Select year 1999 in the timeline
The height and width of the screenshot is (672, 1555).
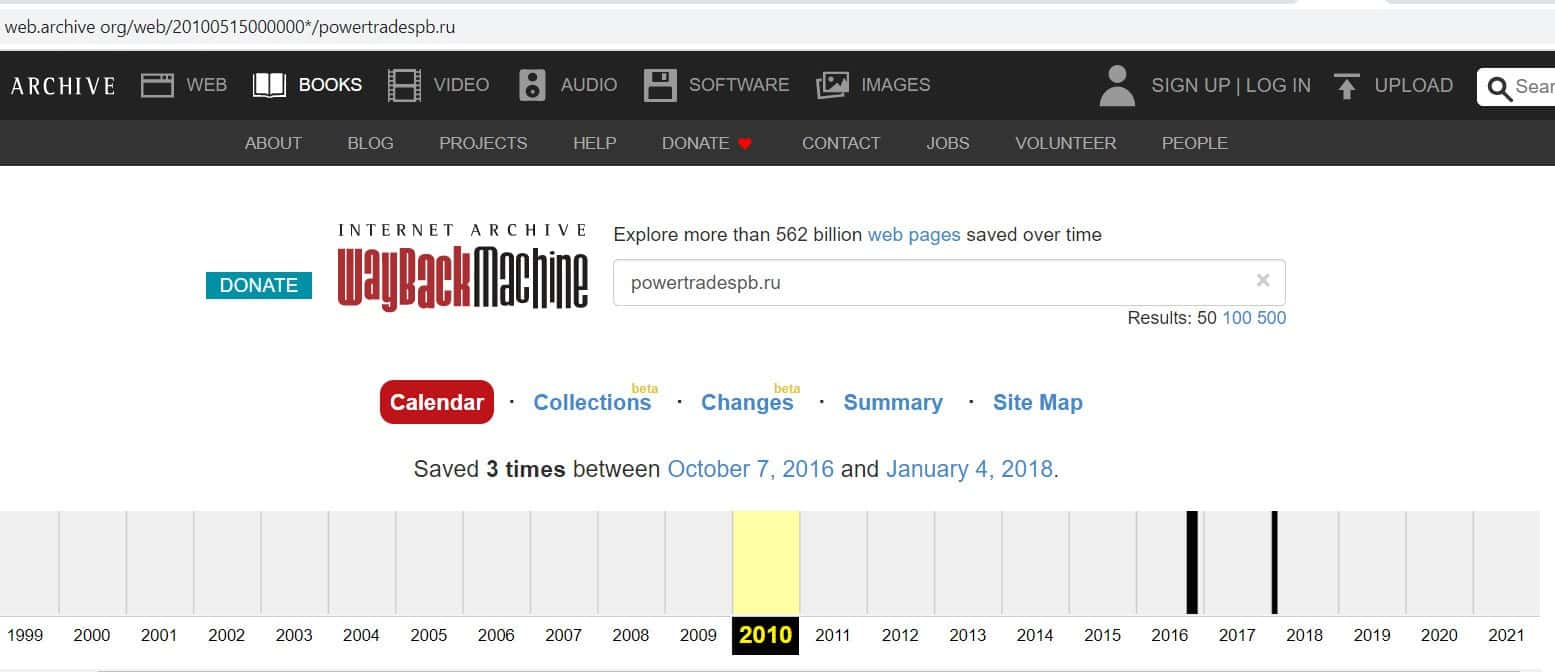click(25, 635)
